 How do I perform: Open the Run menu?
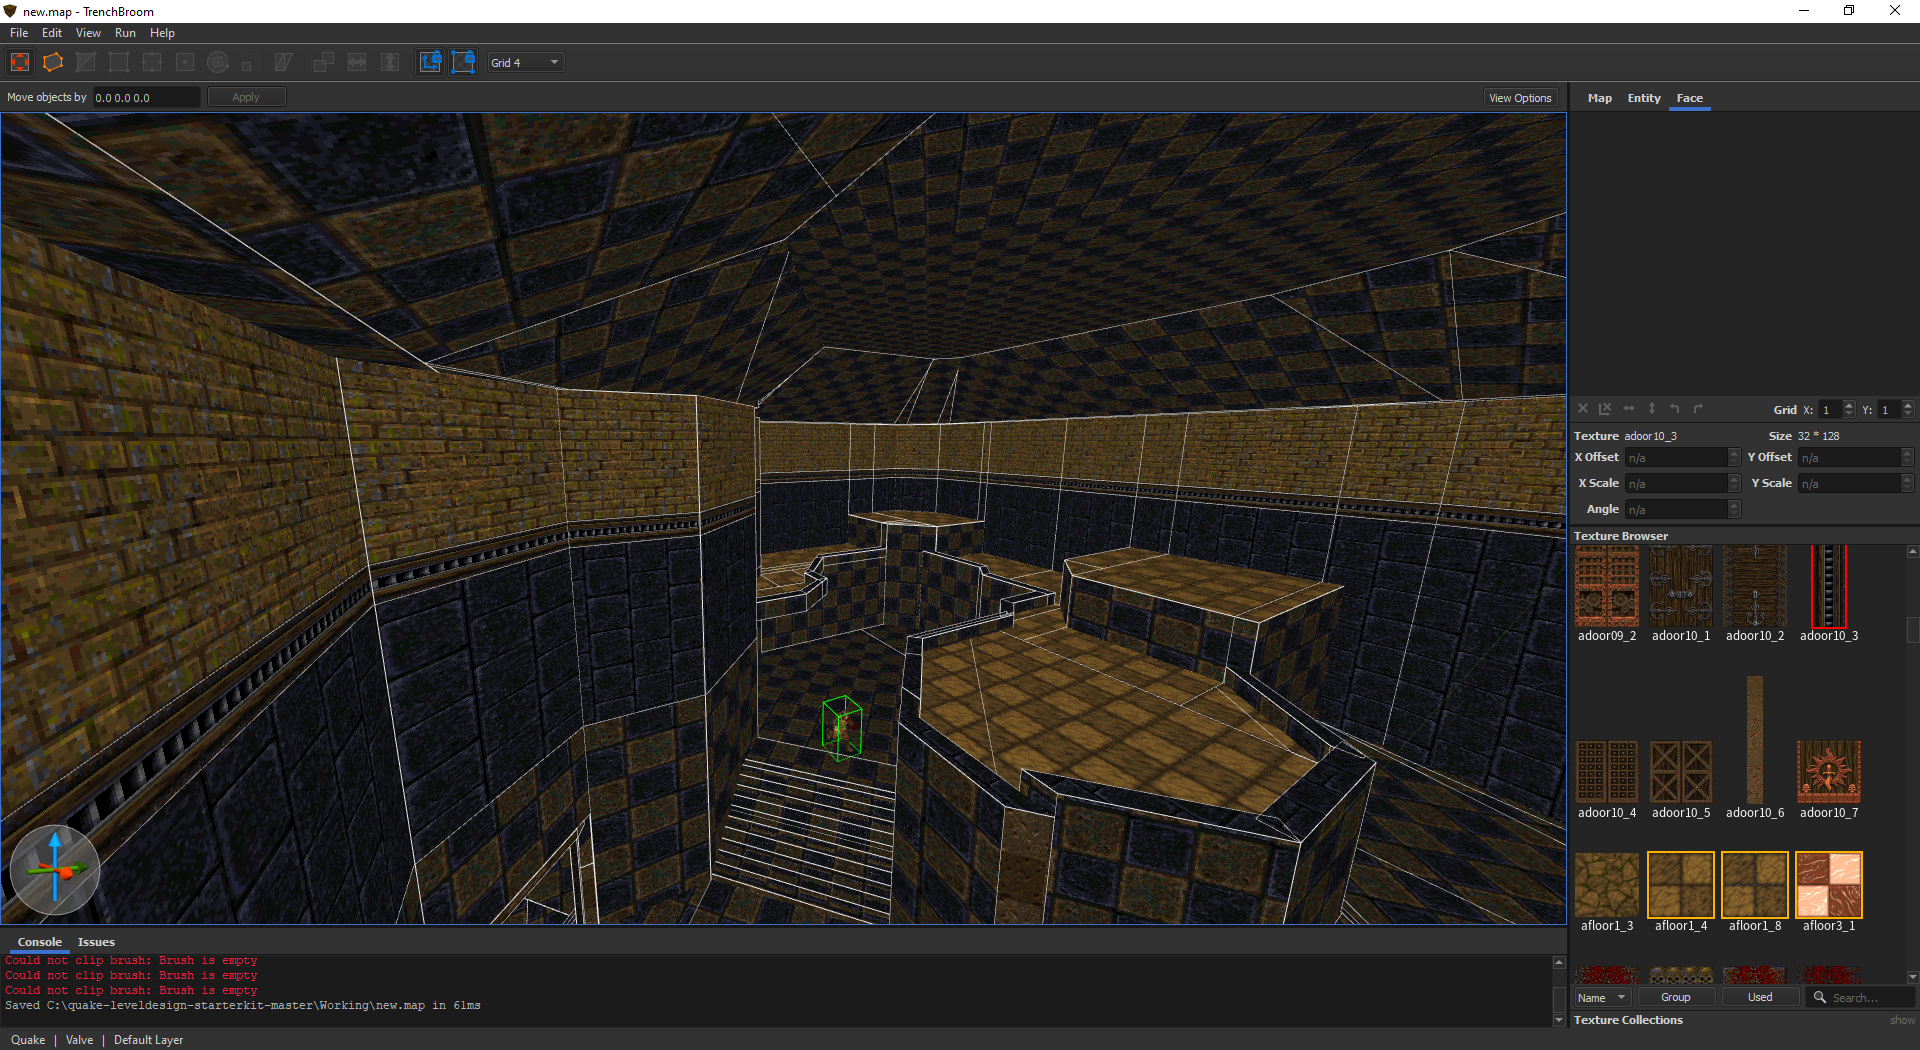coord(125,33)
